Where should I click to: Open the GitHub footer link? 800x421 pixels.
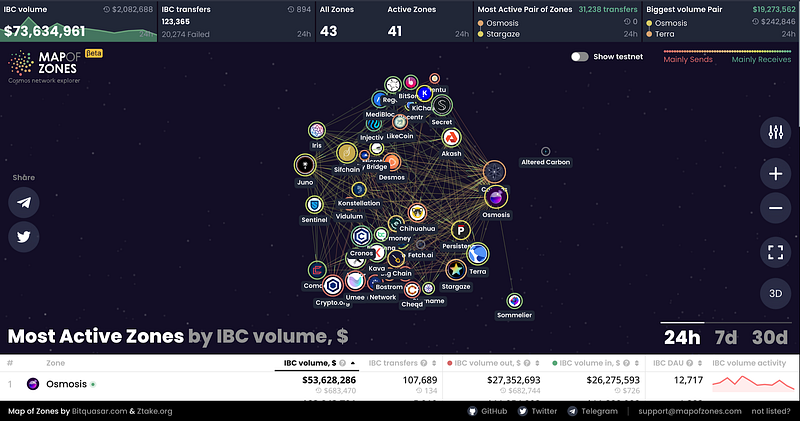click(x=488, y=411)
